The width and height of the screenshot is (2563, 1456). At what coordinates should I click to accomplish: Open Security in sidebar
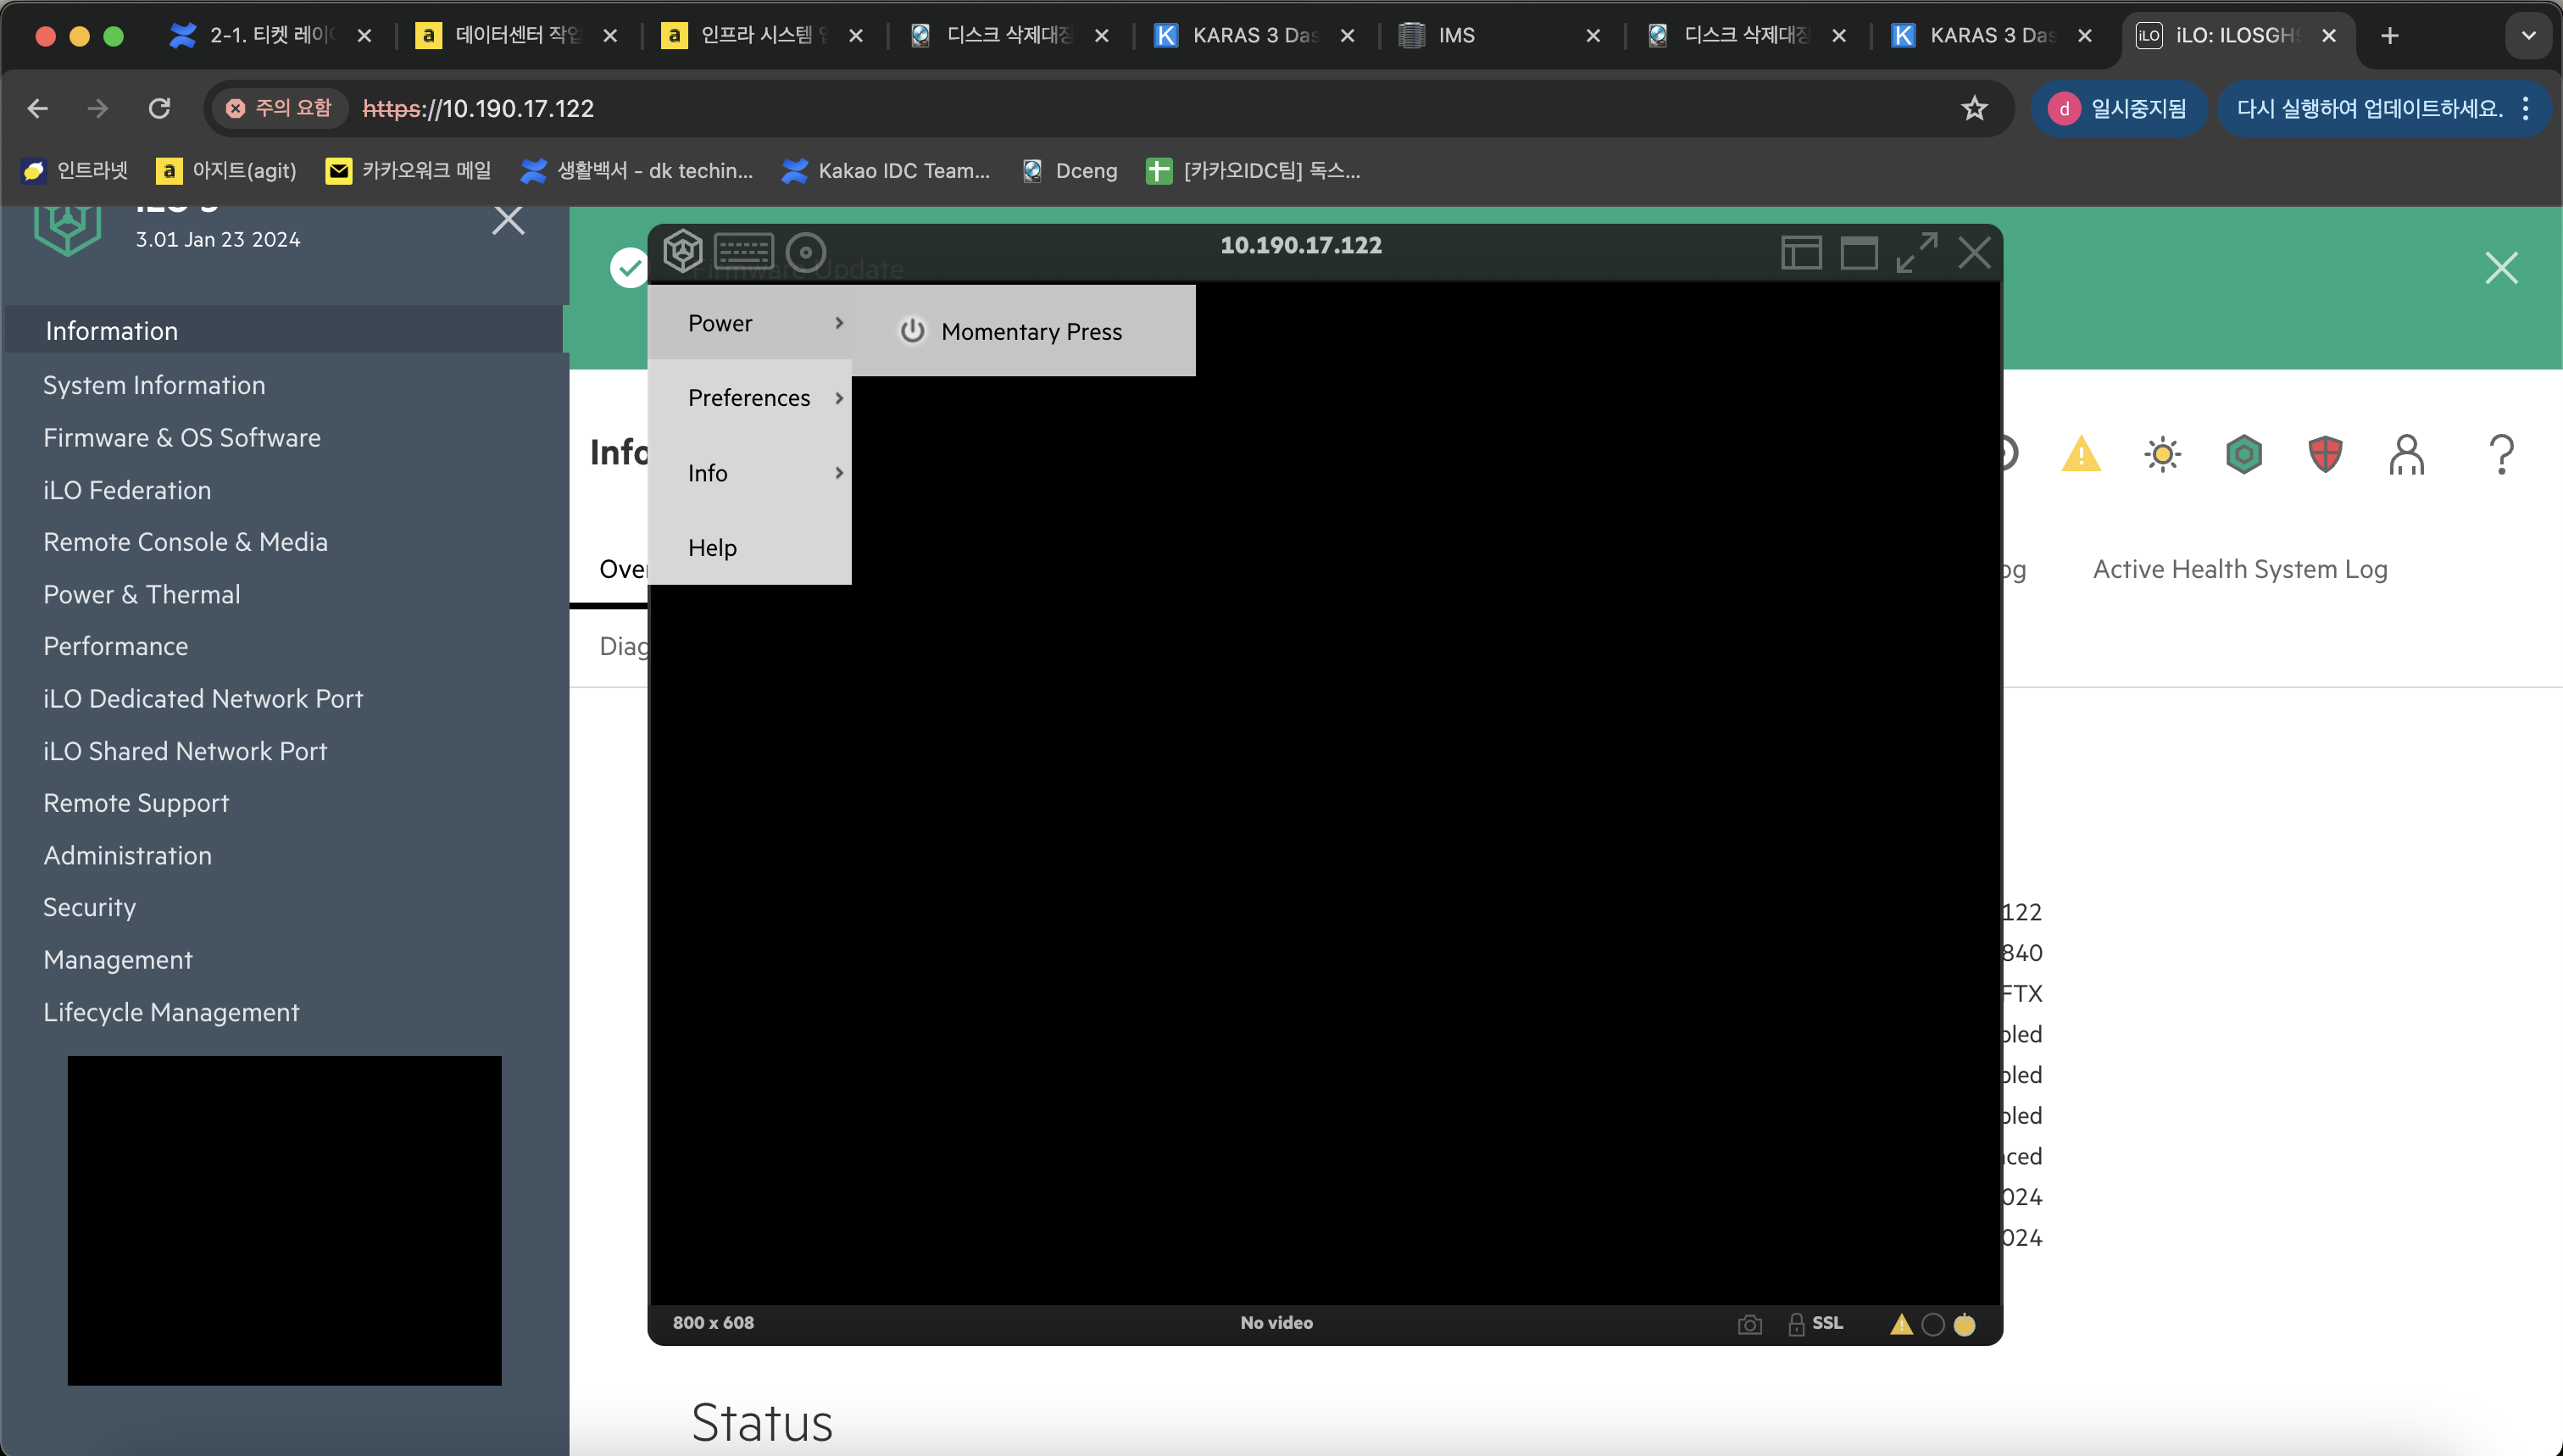click(89, 907)
